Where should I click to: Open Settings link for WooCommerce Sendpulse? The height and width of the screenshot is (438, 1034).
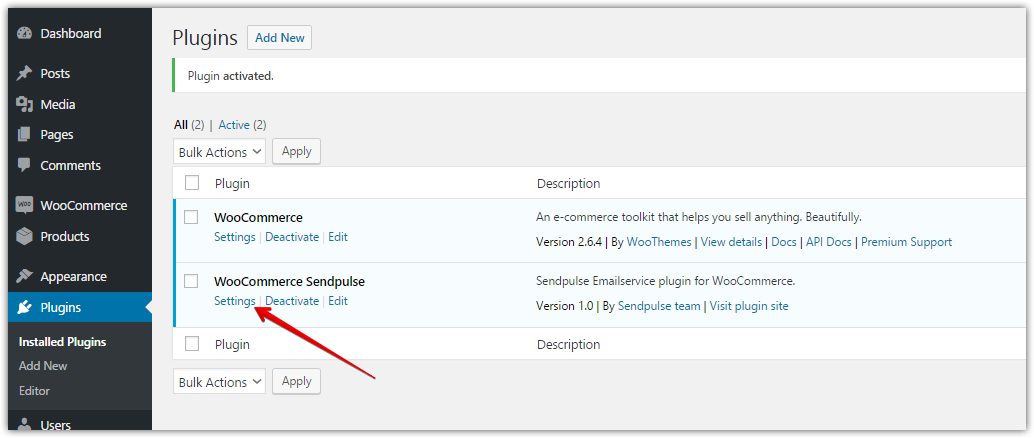234,301
